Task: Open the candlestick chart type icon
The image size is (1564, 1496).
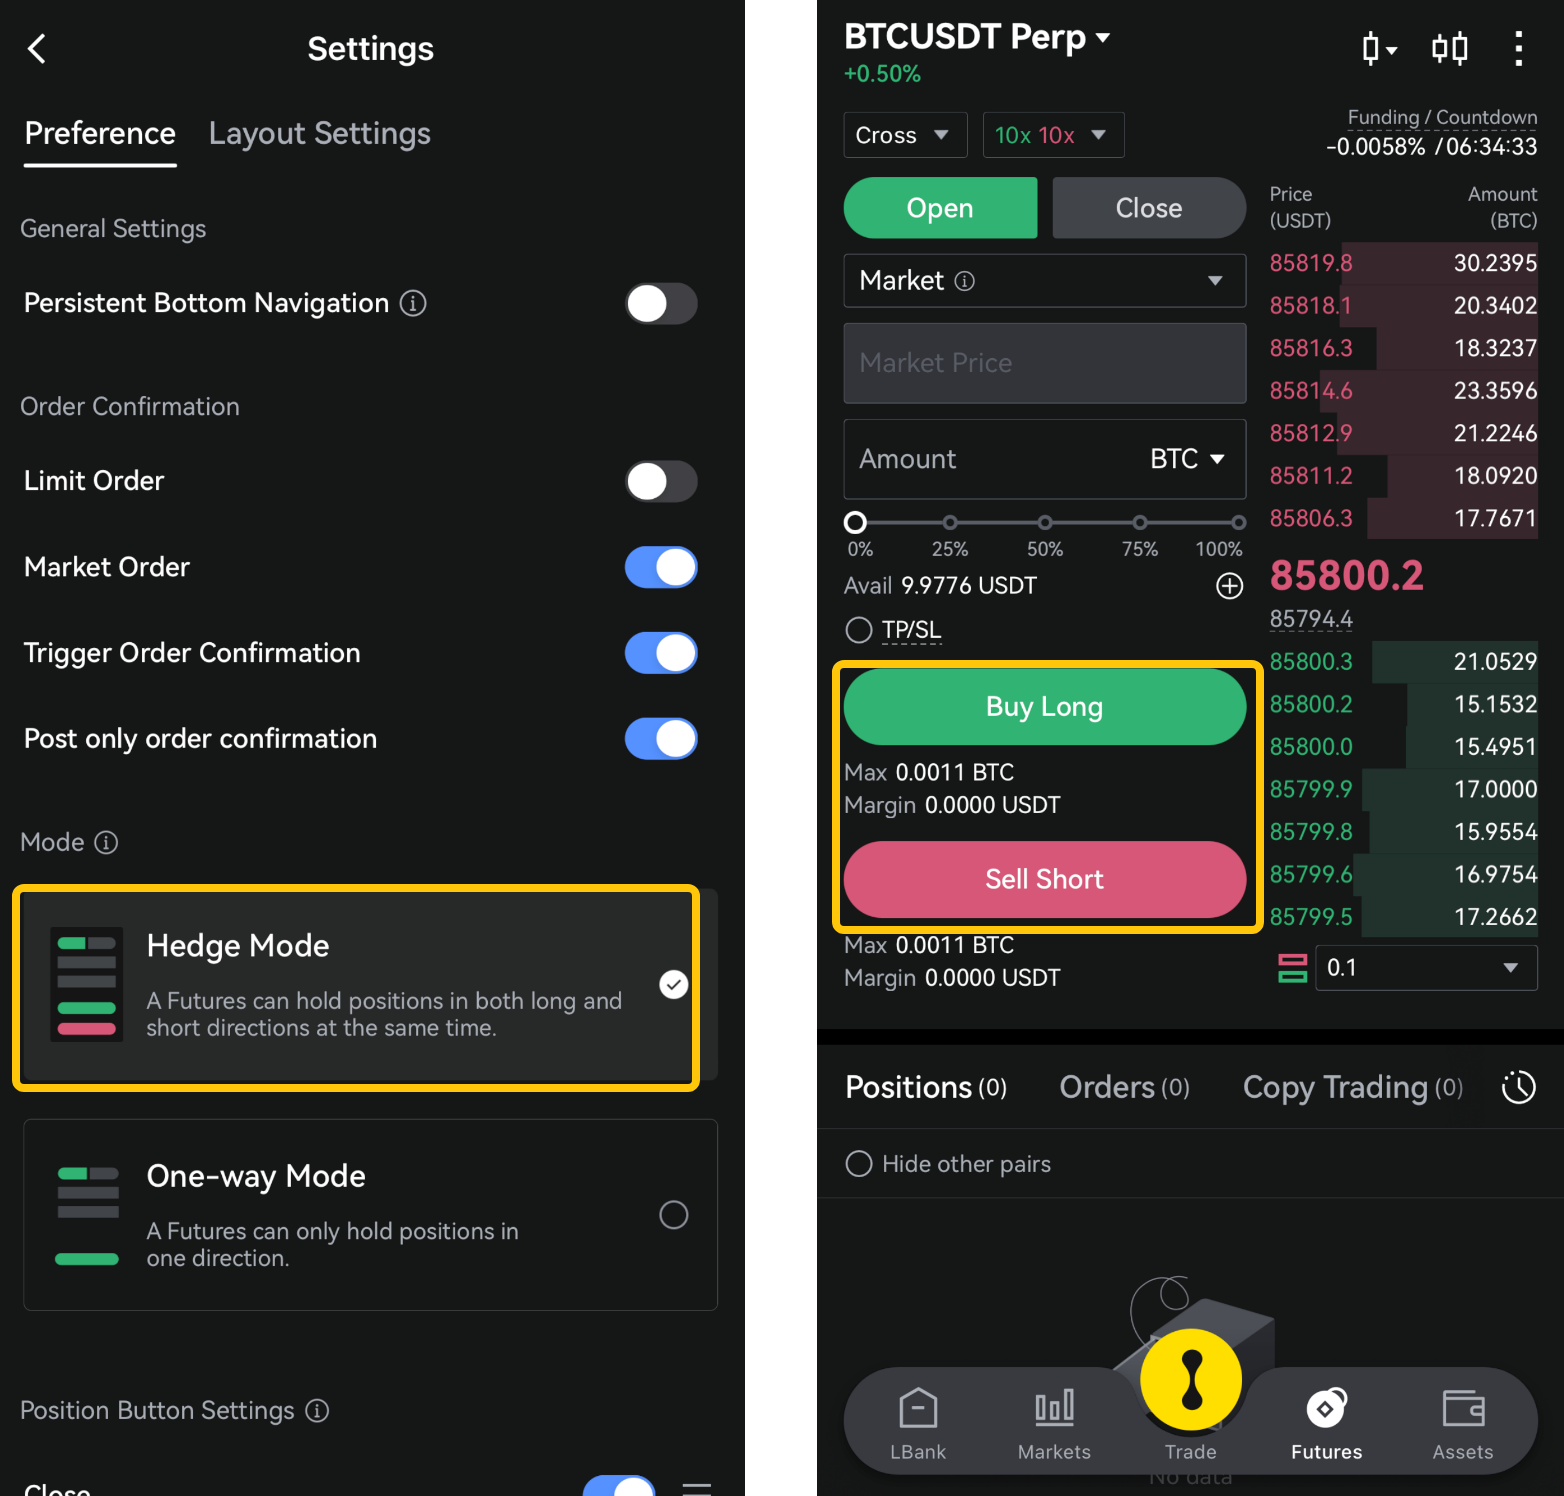Action: tap(1379, 48)
